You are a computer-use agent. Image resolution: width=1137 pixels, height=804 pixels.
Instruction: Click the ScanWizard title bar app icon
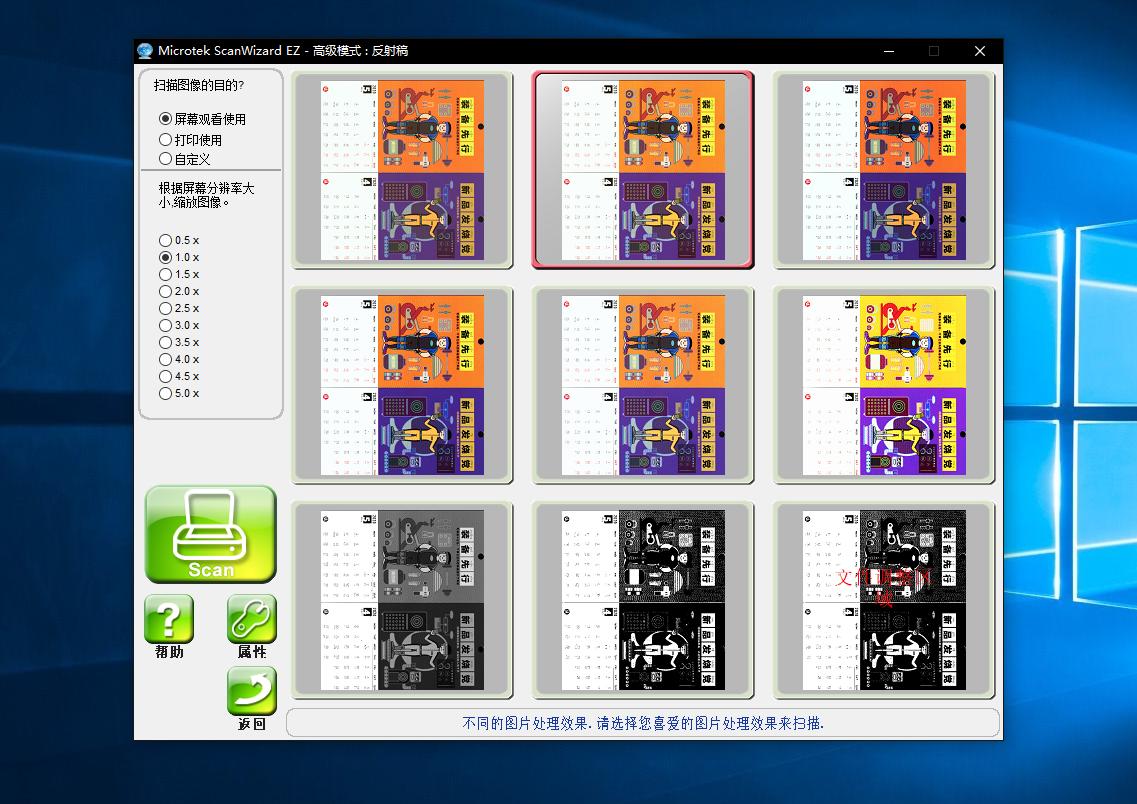click(145, 51)
